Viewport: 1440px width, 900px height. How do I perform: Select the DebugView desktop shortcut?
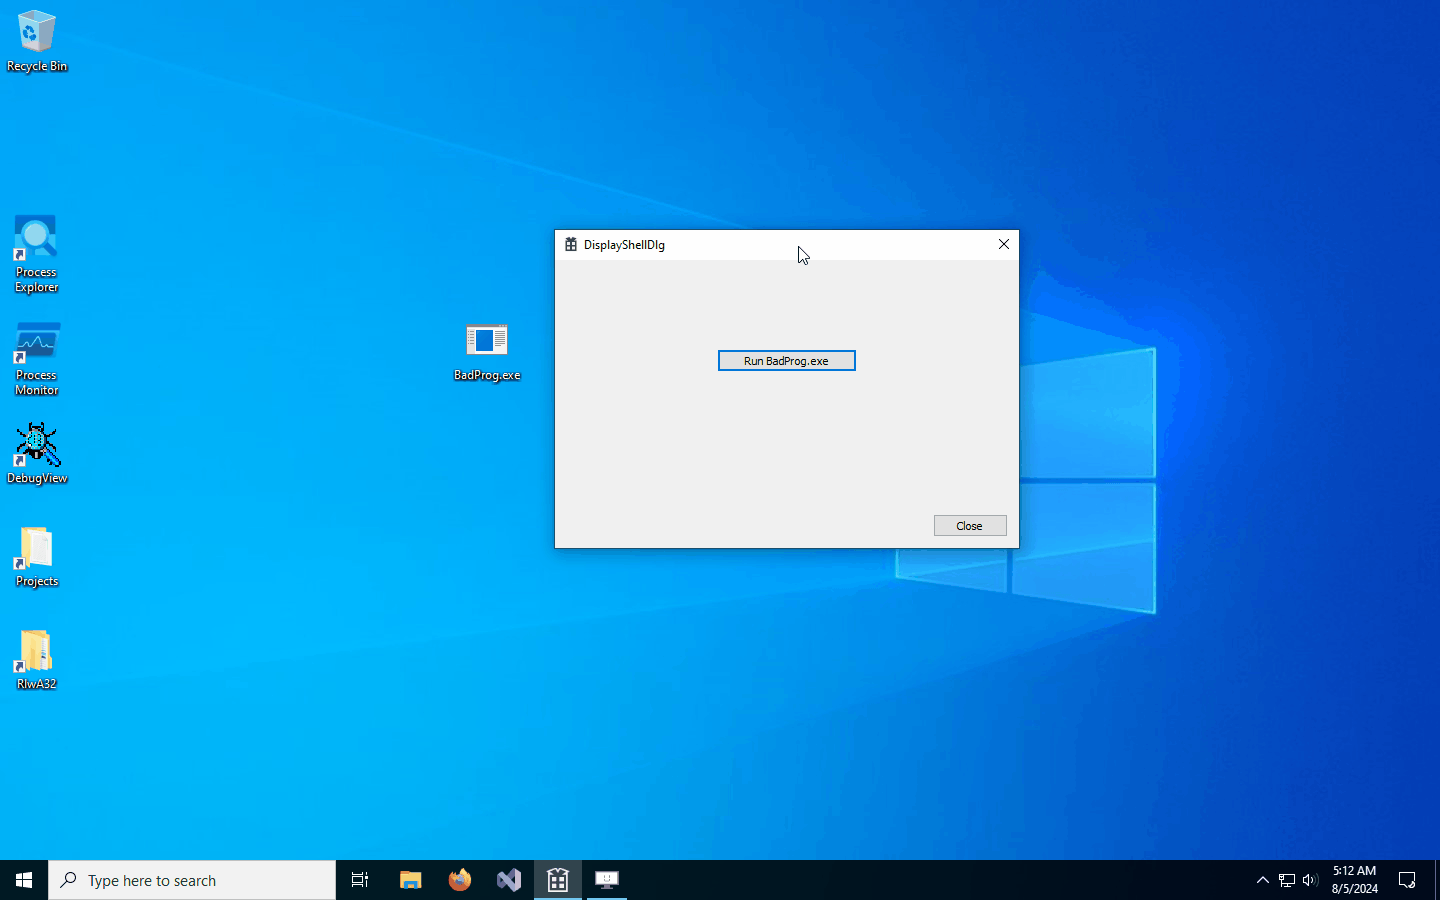37,454
